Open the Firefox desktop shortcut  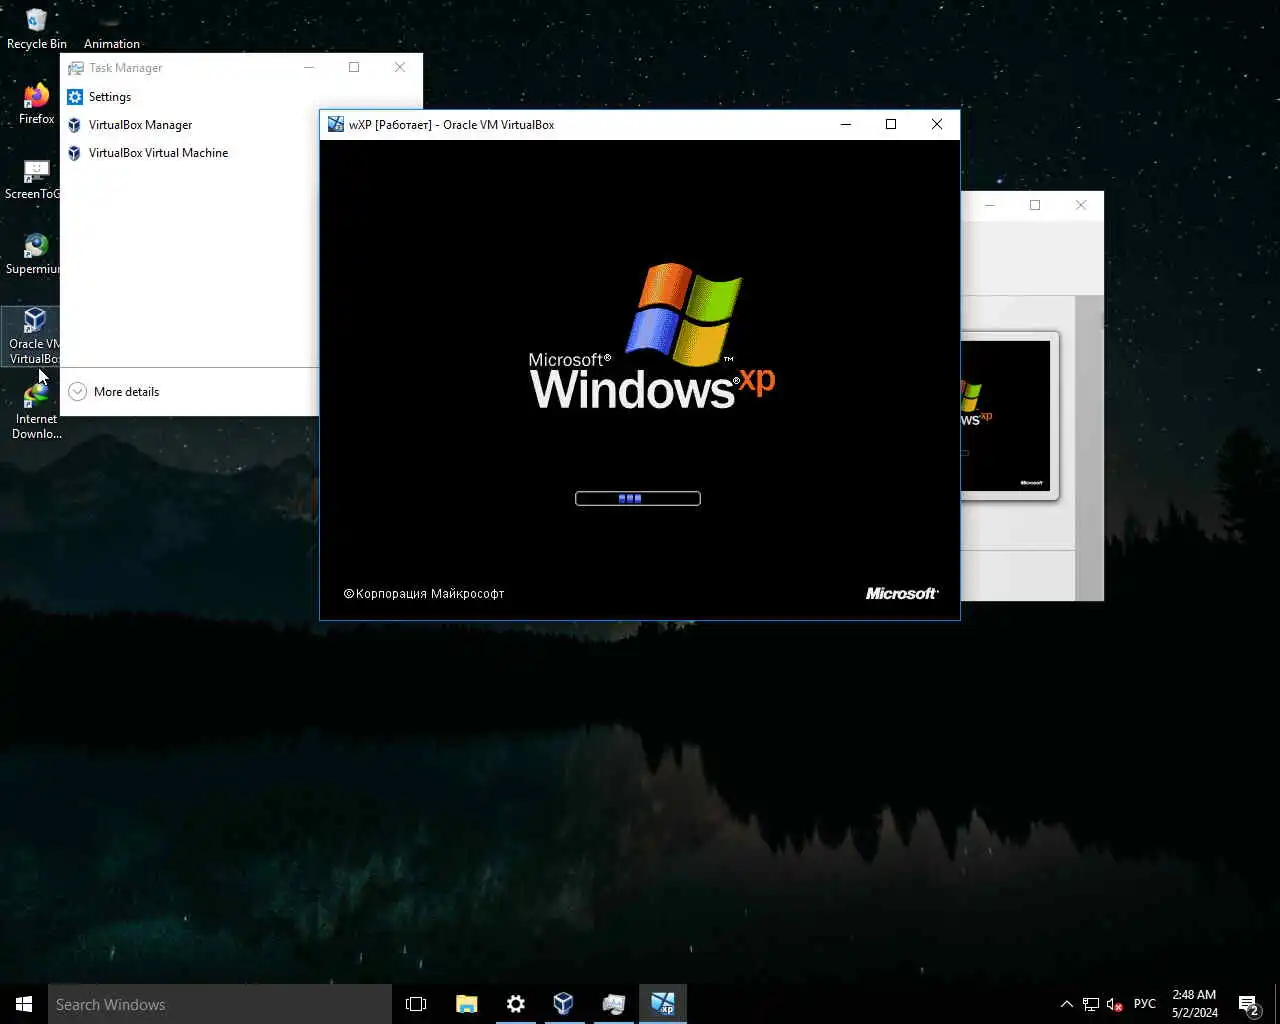pos(36,104)
